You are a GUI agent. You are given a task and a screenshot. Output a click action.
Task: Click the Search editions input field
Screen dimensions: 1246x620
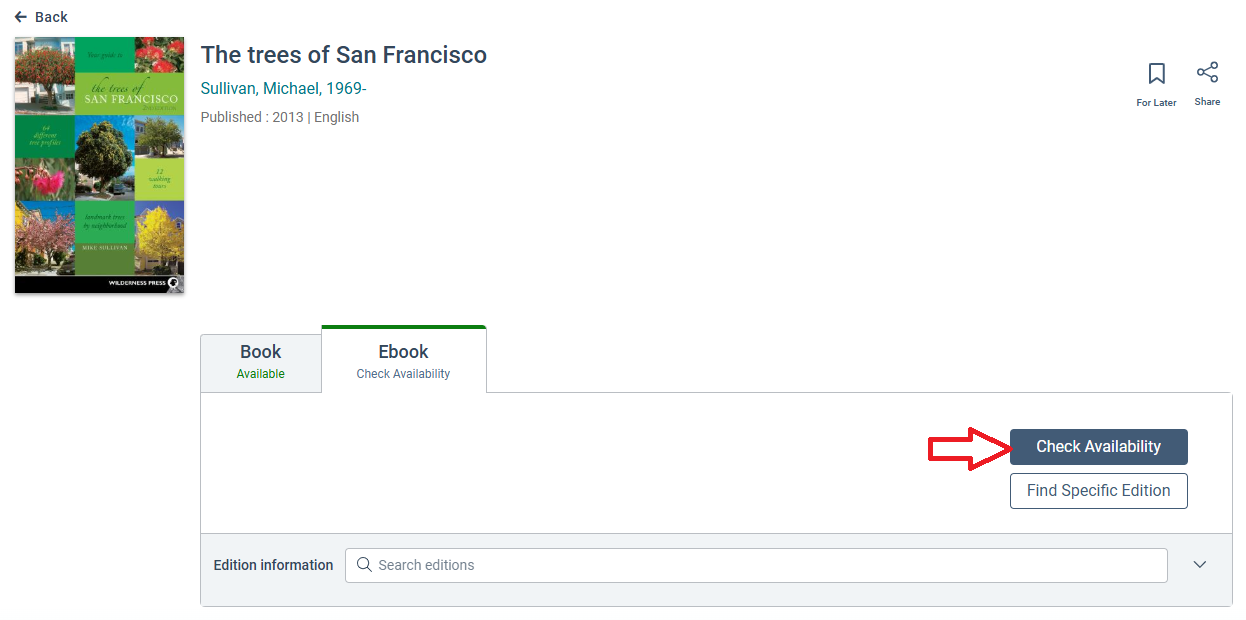coord(760,565)
